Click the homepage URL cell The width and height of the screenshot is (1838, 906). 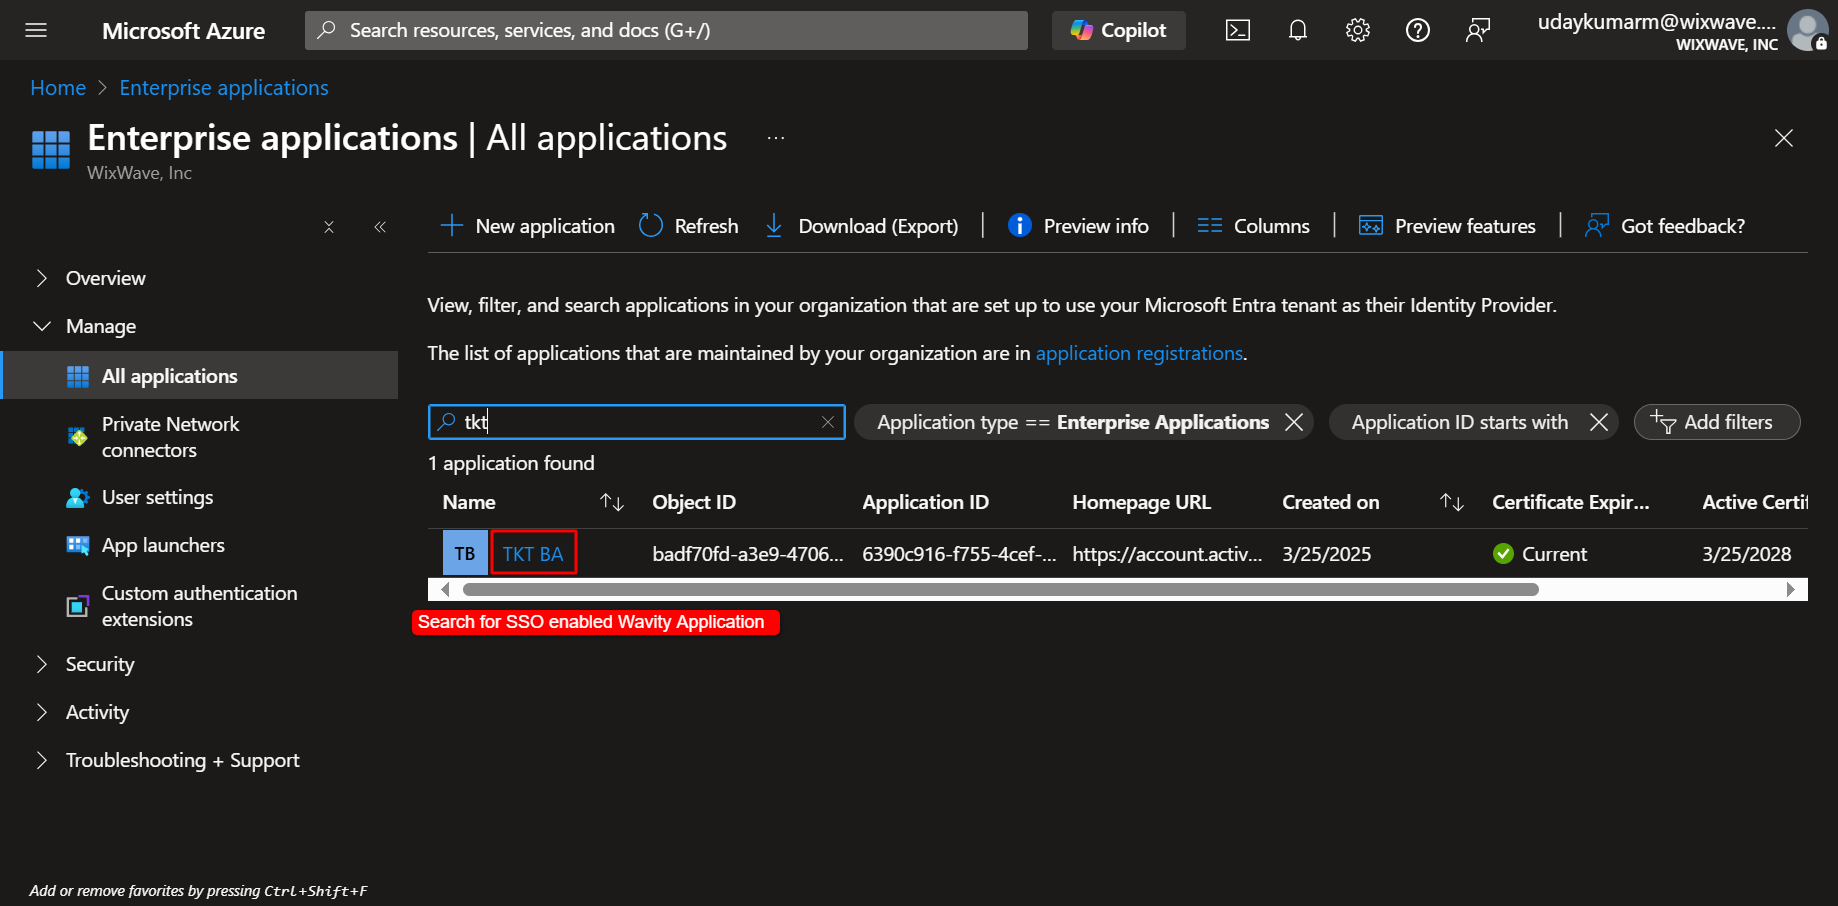1167,554
